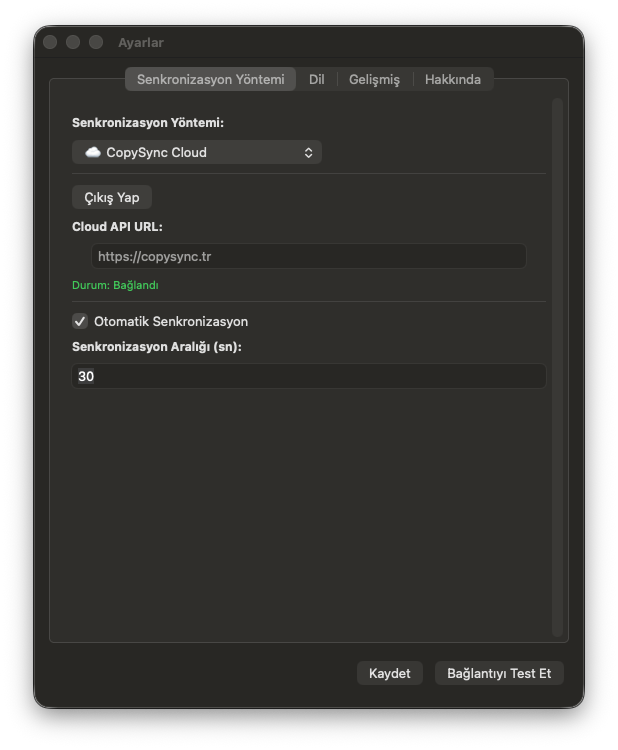Open the Dil tab
The width and height of the screenshot is (618, 750).
317,79
